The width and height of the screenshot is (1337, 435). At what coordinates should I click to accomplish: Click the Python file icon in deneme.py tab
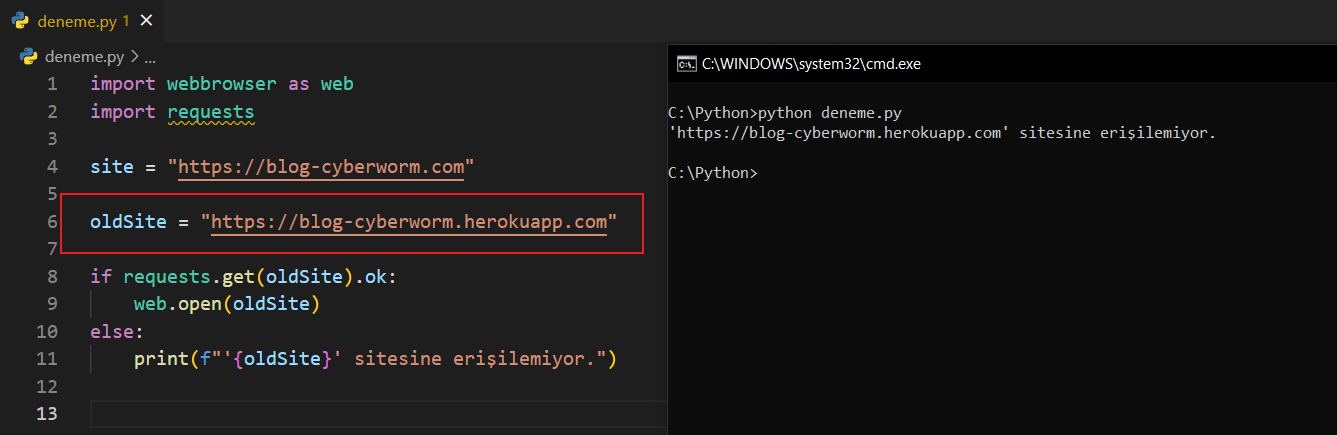(20, 20)
